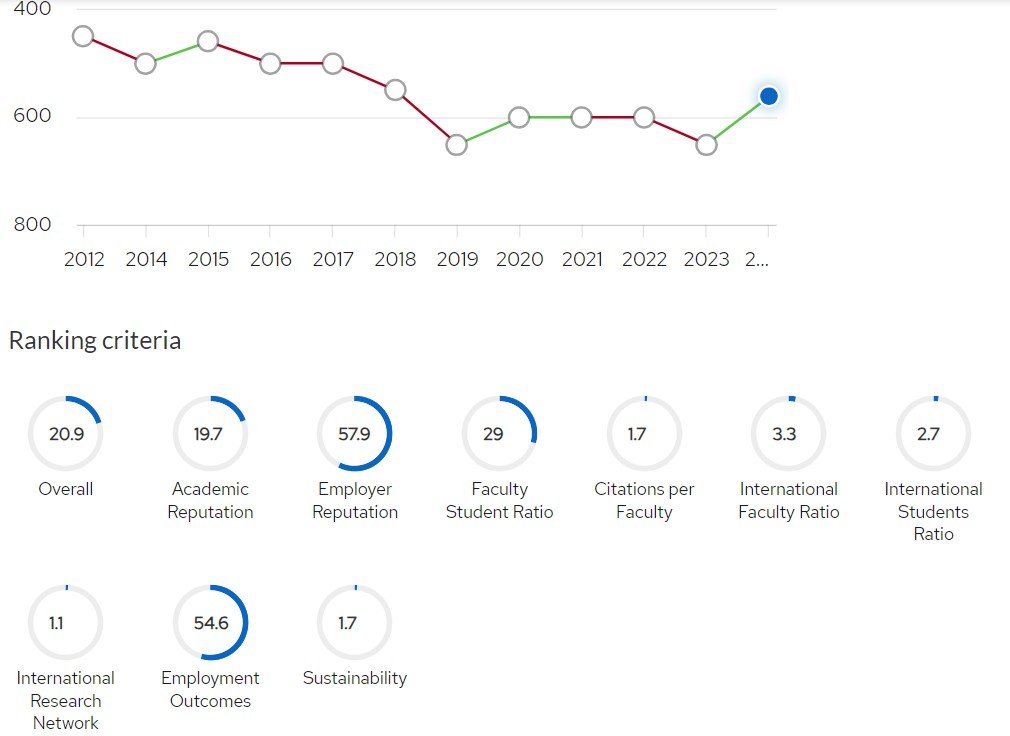Screen dimensions: 1010x736
Task: Click the Citations per Faculty gauge
Action: 644,434
